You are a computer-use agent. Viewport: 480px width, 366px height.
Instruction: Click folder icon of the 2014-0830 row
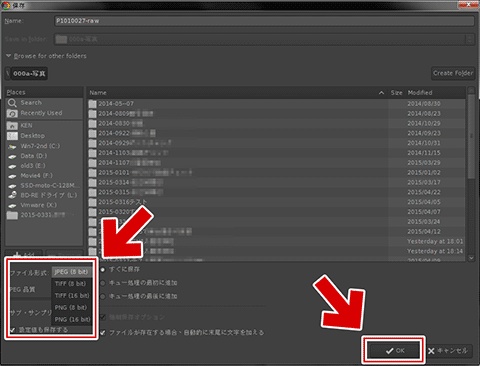point(93,123)
